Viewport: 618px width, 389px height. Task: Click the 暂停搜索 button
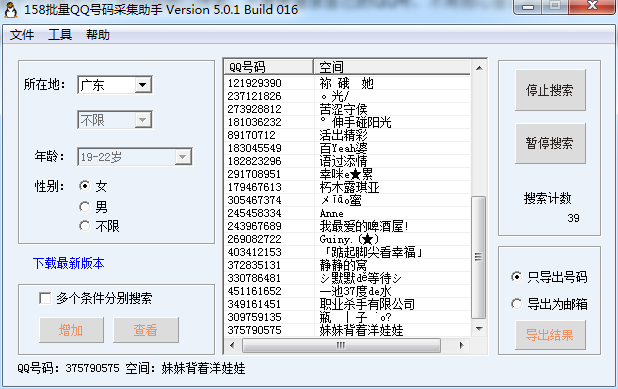550,143
